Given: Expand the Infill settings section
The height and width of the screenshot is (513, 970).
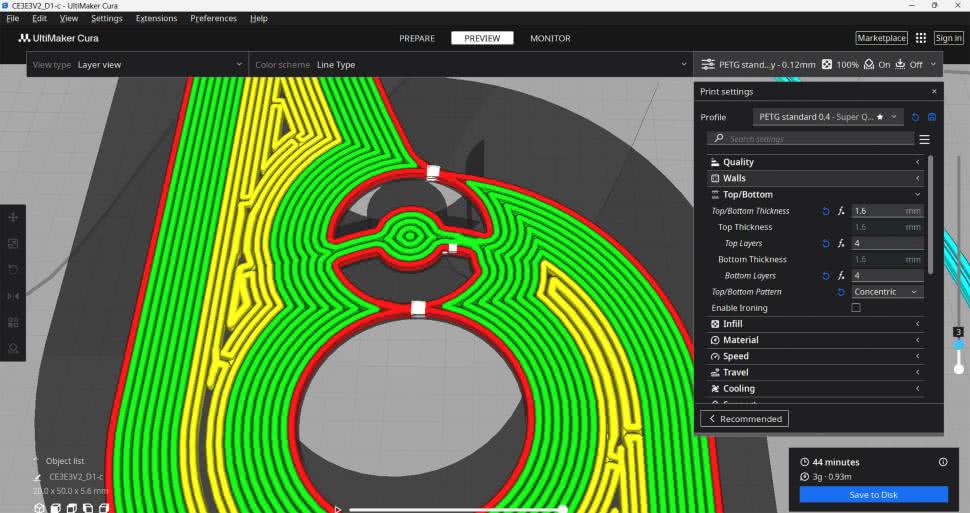Looking at the screenshot, I should [815, 324].
